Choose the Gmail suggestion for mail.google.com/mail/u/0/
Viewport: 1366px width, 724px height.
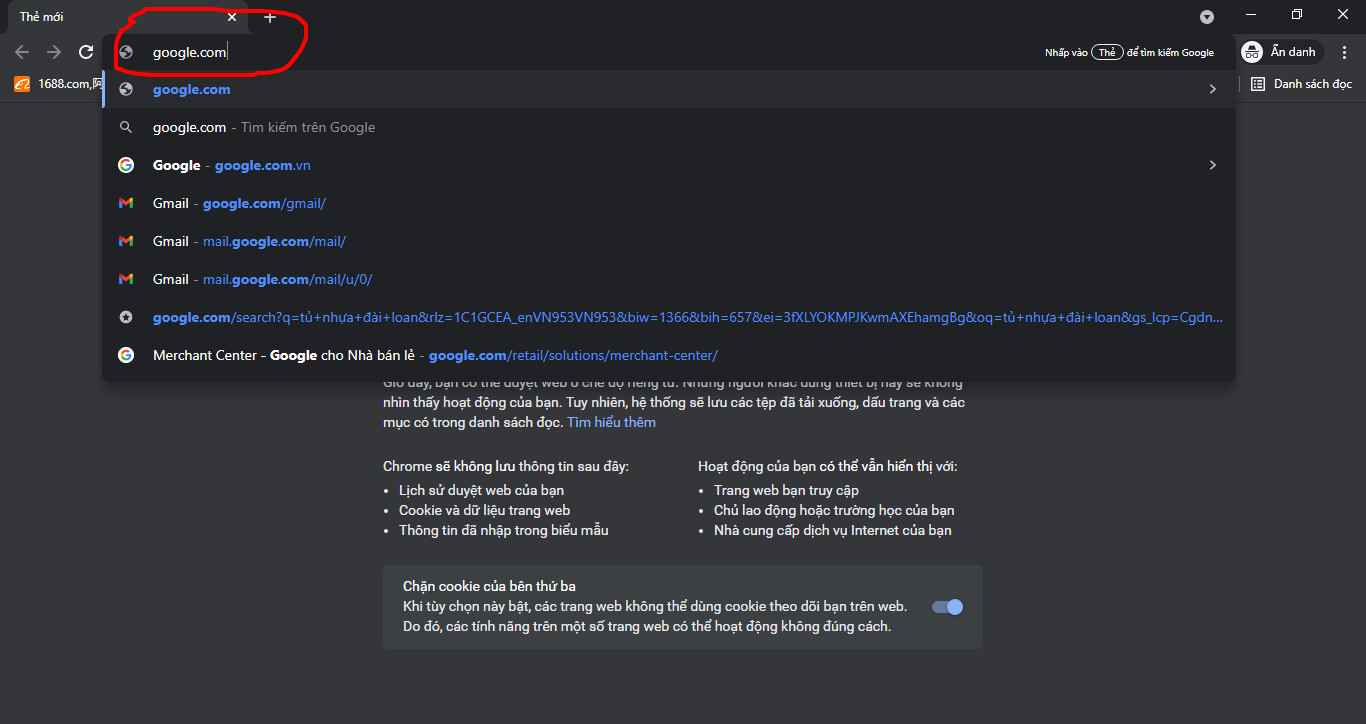[668, 279]
